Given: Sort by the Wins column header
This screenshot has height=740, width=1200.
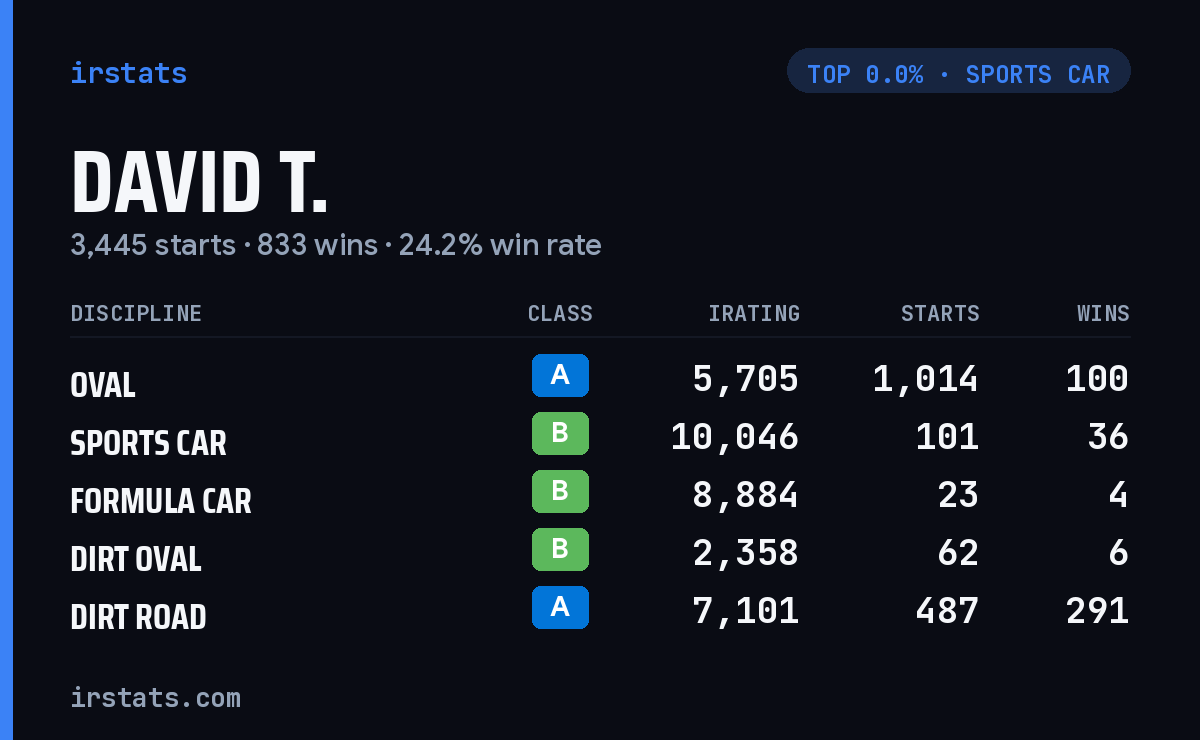Looking at the screenshot, I should point(1103,313).
